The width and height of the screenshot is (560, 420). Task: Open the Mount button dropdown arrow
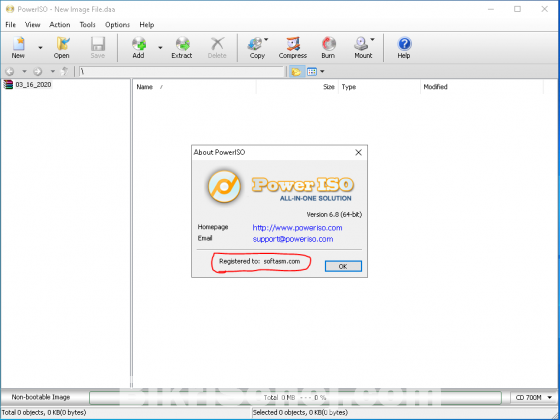coord(372,40)
